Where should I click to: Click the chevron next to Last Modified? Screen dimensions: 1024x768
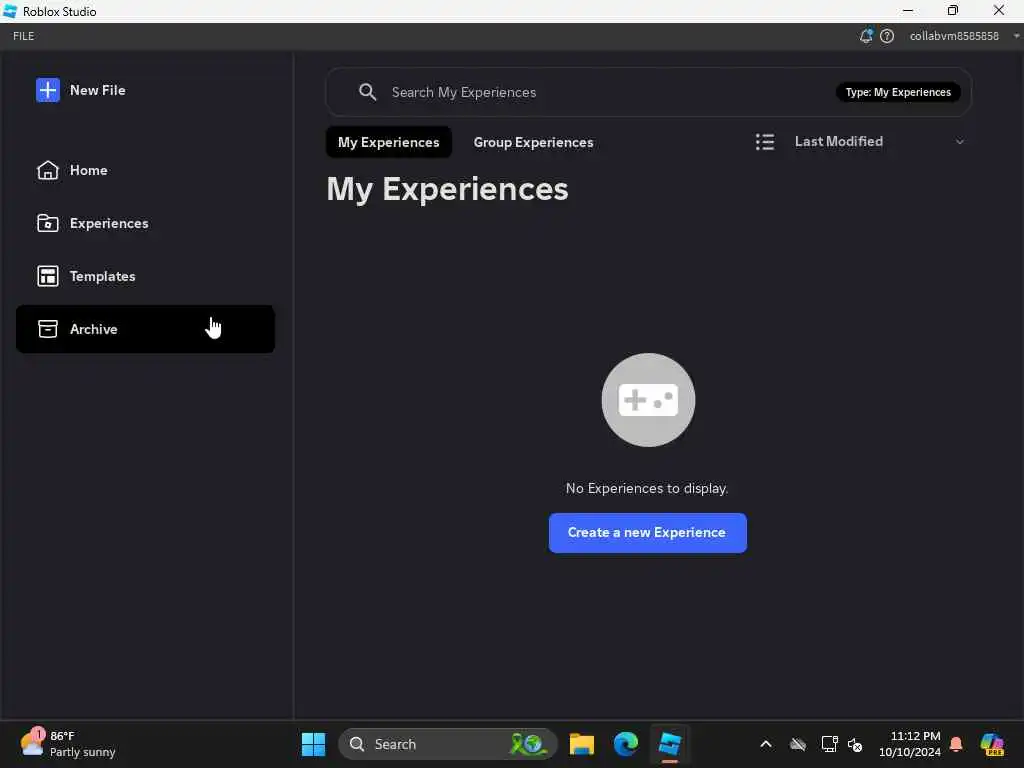click(x=959, y=142)
